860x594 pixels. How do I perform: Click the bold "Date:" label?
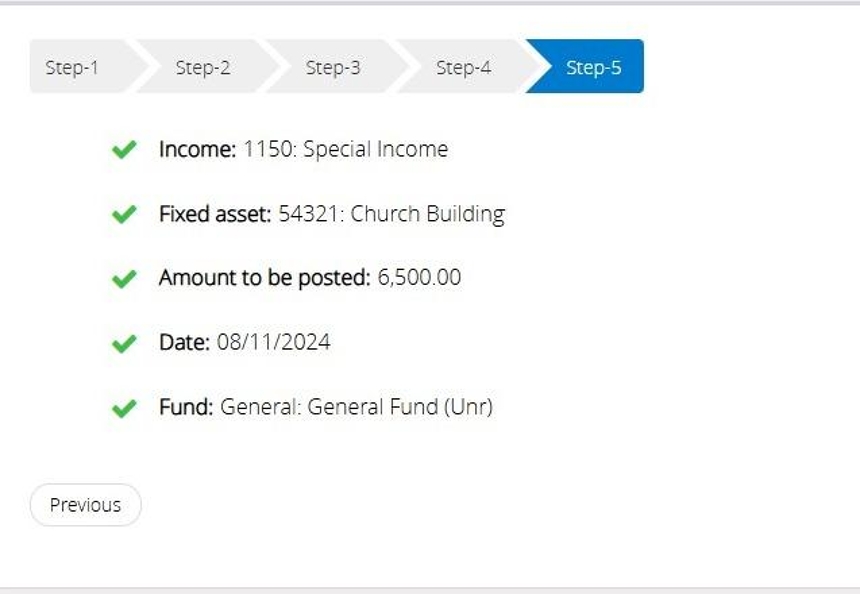tap(184, 343)
